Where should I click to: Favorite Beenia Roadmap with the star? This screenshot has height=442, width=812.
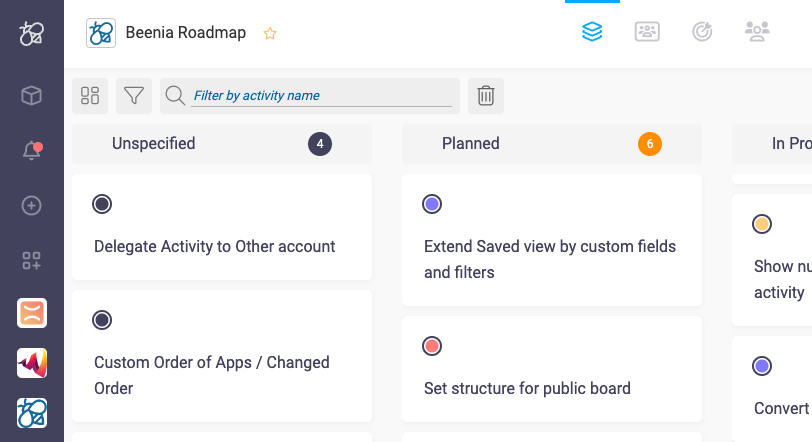[x=270, y=34]
